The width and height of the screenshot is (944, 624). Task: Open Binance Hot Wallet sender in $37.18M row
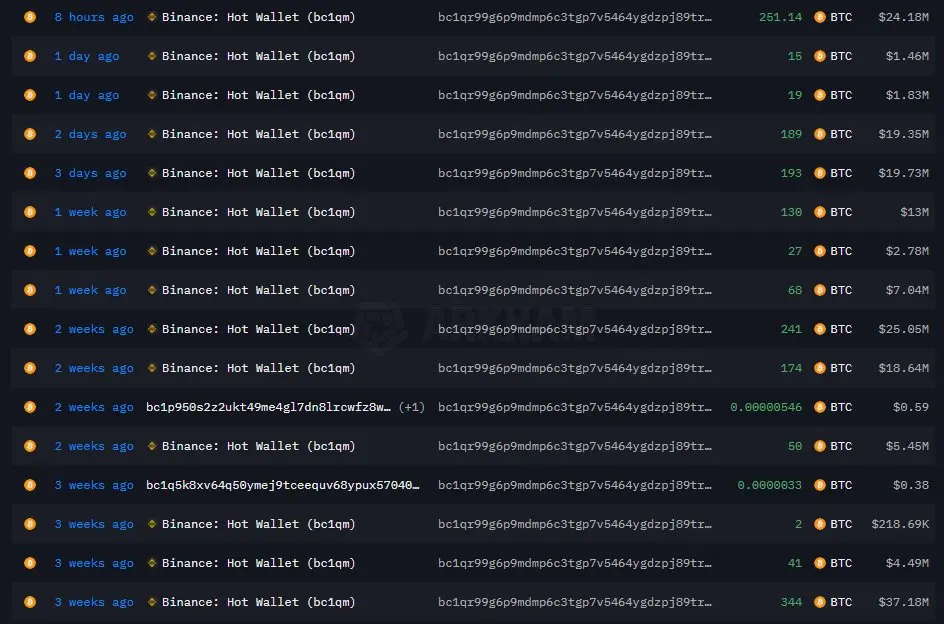click(258, 602)
